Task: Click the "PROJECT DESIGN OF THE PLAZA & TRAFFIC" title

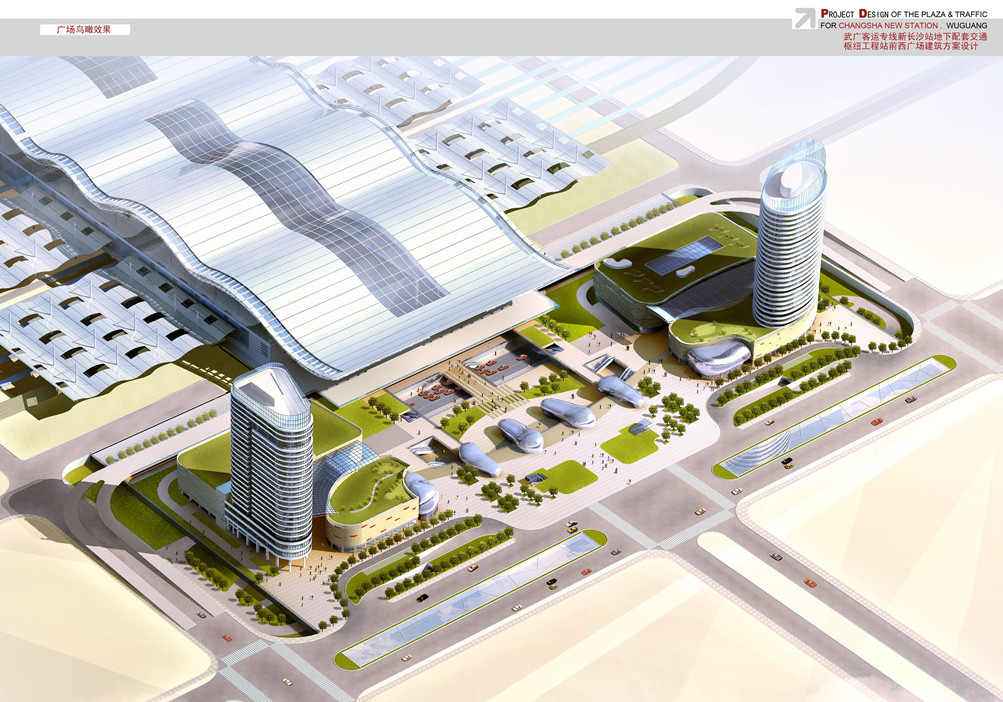Action: 904,13
